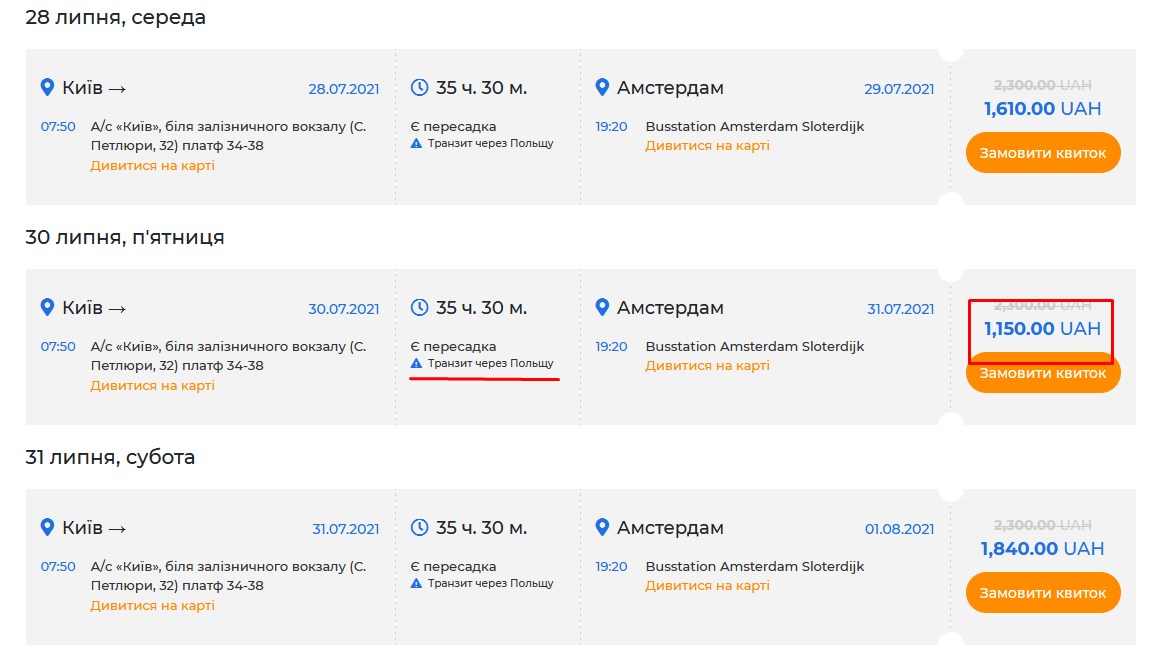
Task: Click arrival date 29.07.2021 for Amsterdam
Action: 899,89
